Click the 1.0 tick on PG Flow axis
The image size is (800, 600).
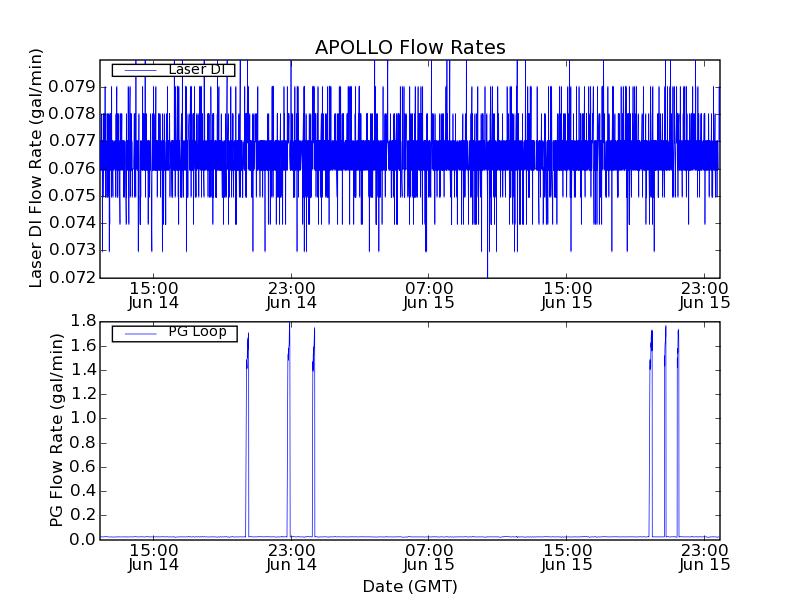tap(83, 418)
